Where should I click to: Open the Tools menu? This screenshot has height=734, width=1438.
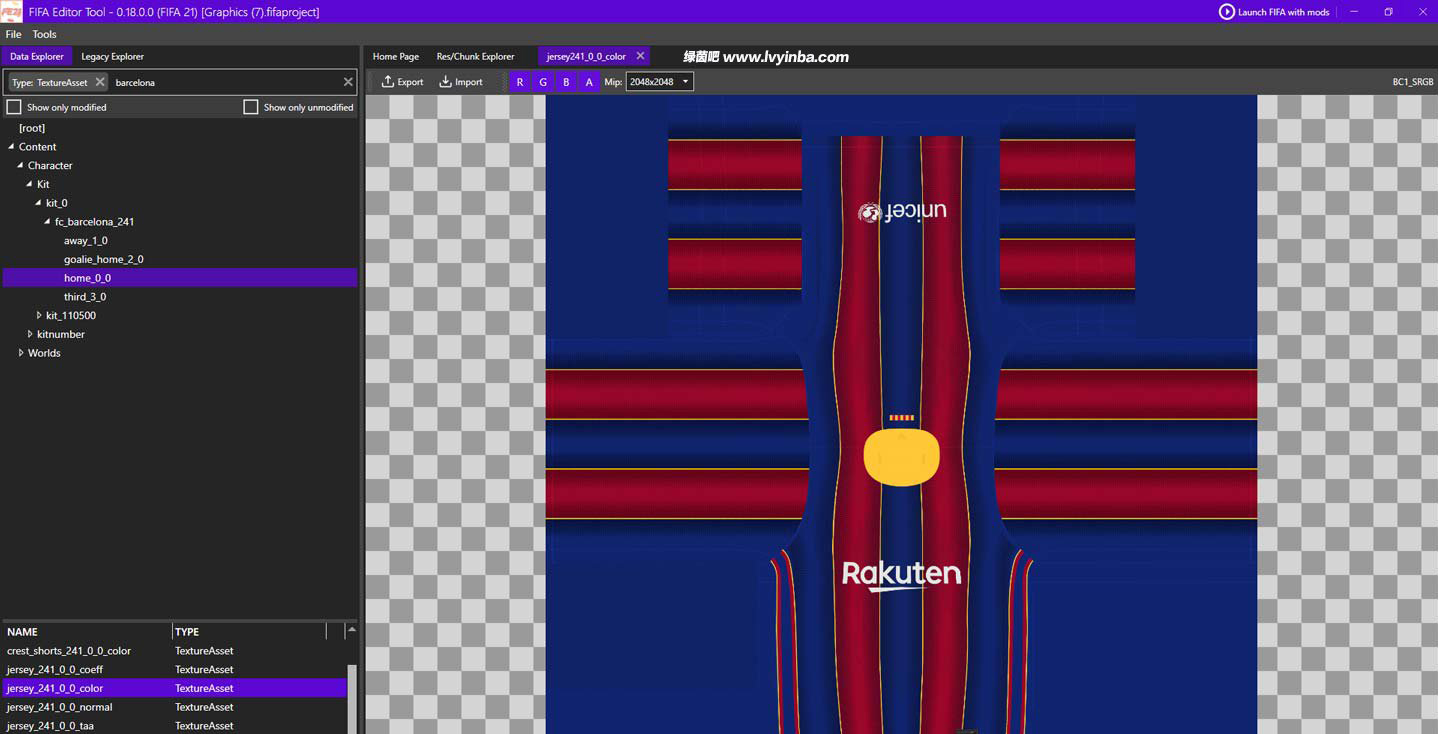pyautogui.click(x=44, y=34)
